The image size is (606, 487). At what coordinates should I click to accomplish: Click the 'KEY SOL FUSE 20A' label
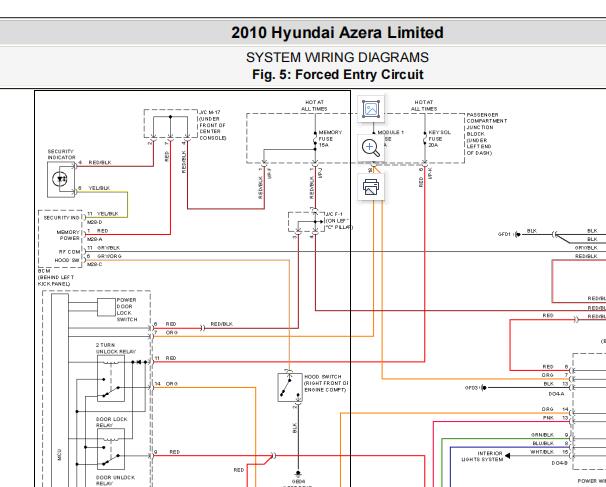tap(440, 138)
